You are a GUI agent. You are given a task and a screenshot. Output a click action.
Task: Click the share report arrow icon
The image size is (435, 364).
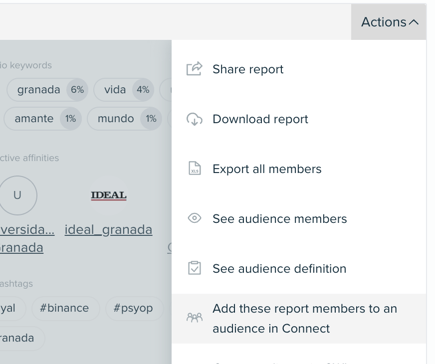tap(194, 69)
